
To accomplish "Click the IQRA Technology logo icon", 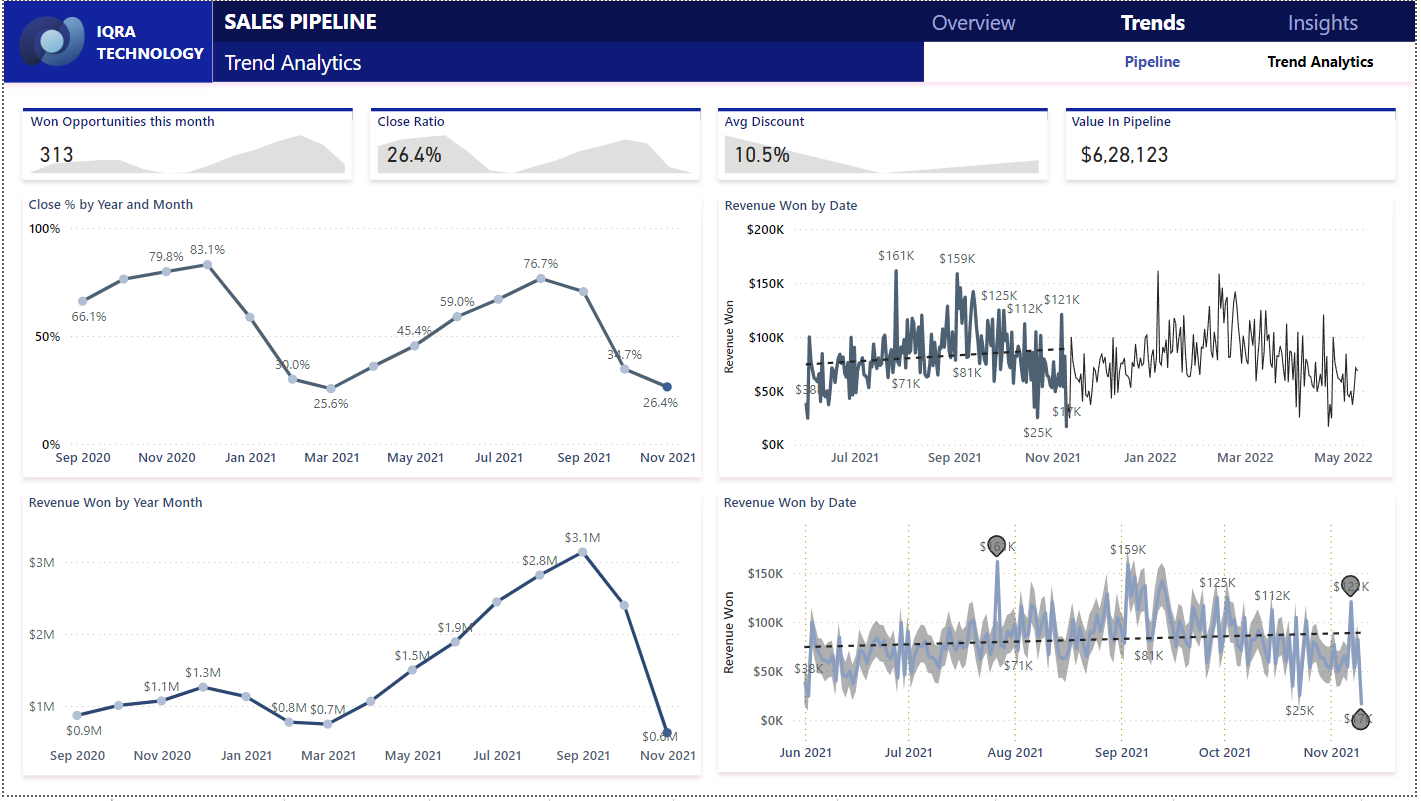I will click(x=52, y=41).
